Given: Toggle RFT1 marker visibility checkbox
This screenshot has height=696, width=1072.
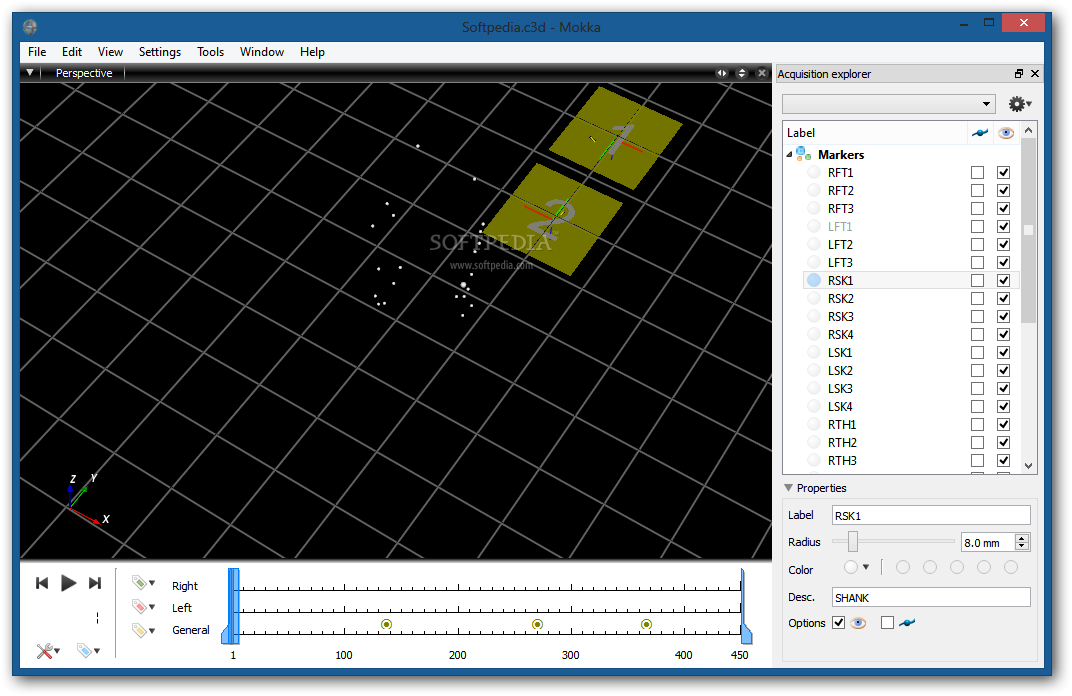Looking at the screenshot, I should point(1004,172).
